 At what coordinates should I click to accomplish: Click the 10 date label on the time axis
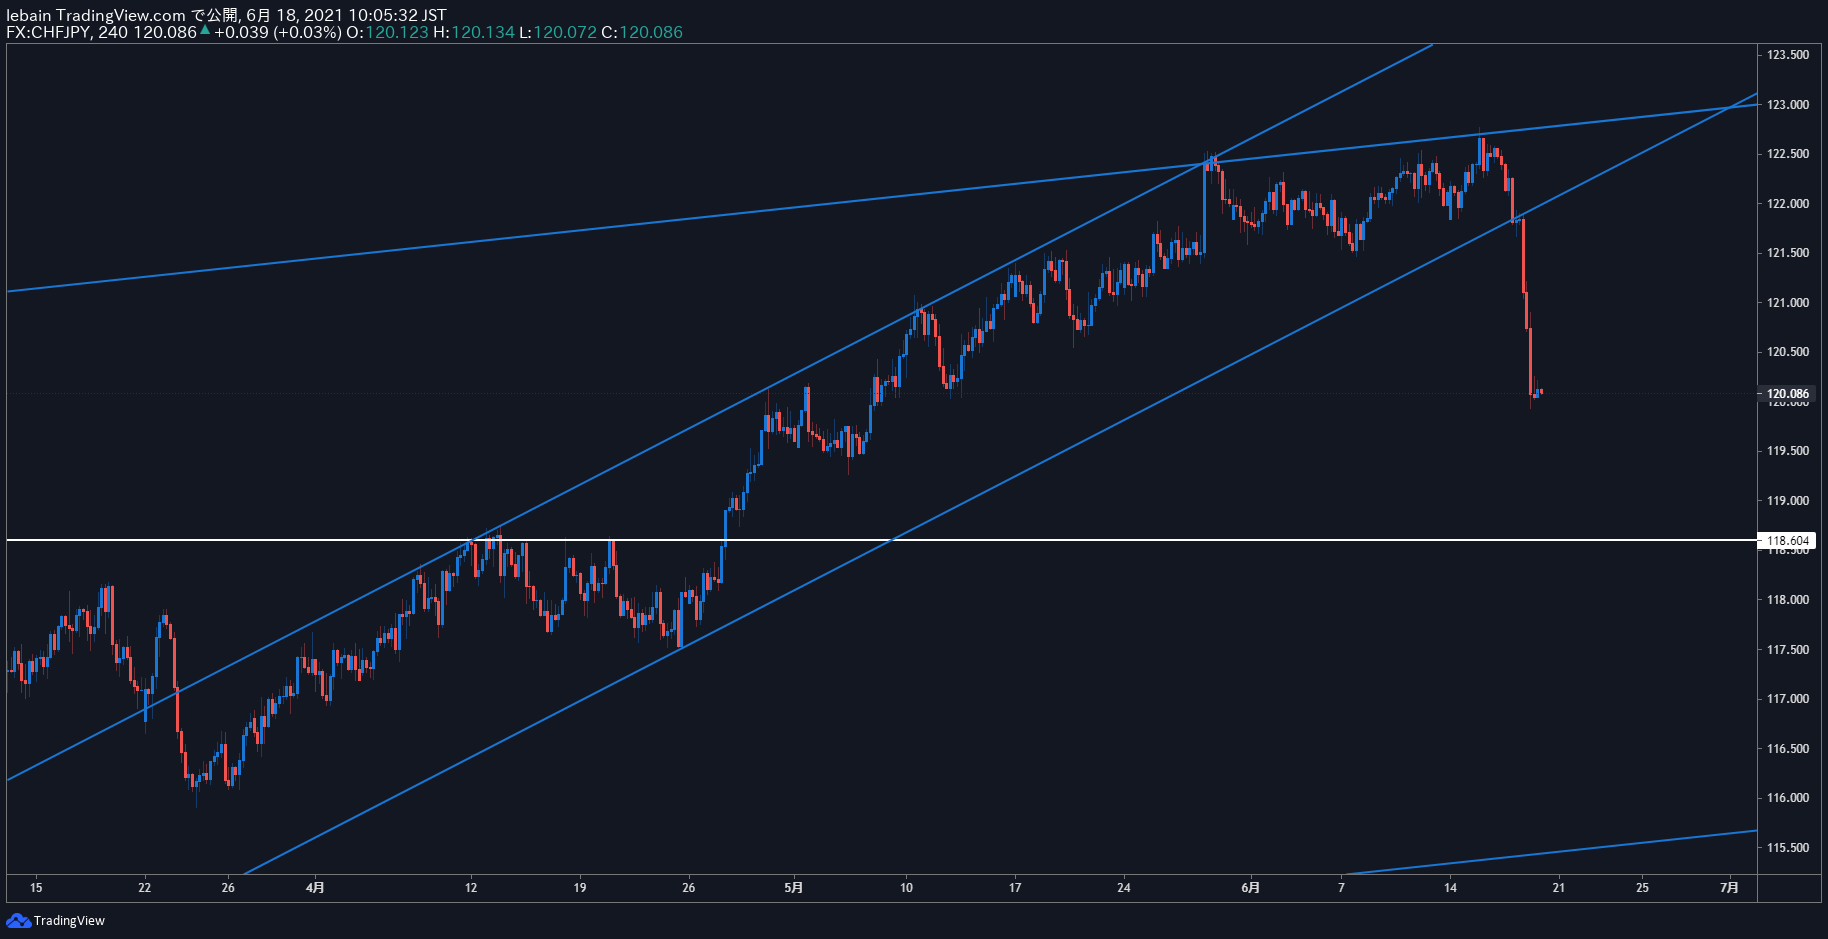coord(906,888)
